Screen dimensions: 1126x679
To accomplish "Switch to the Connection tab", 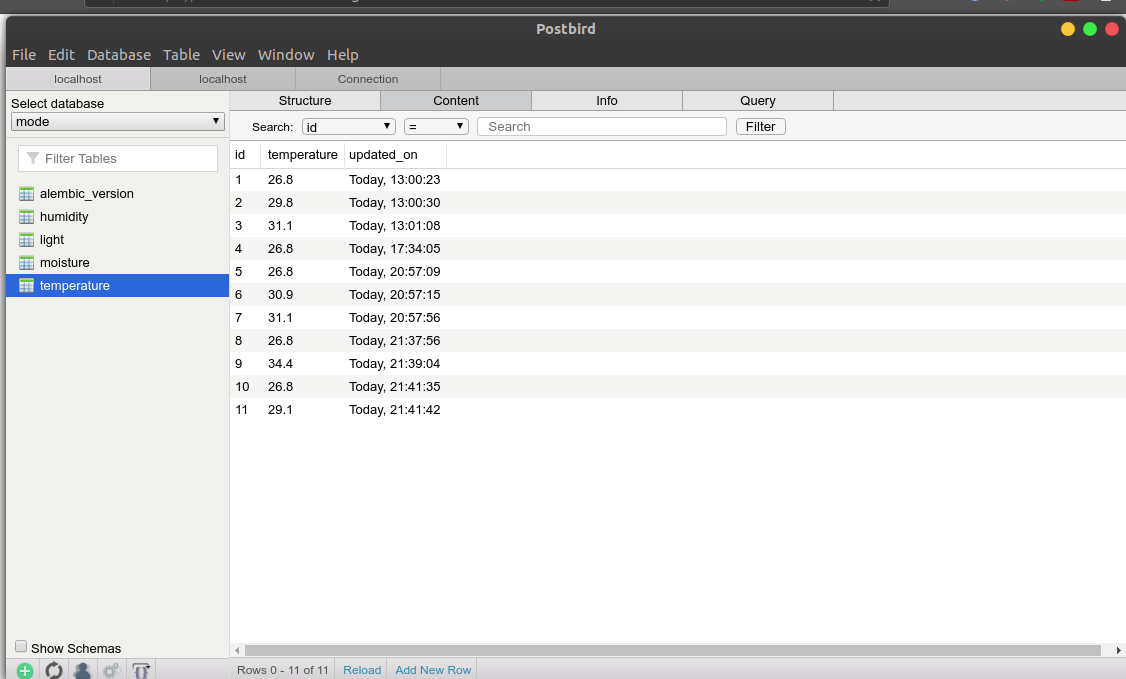I will pos(368,79).
